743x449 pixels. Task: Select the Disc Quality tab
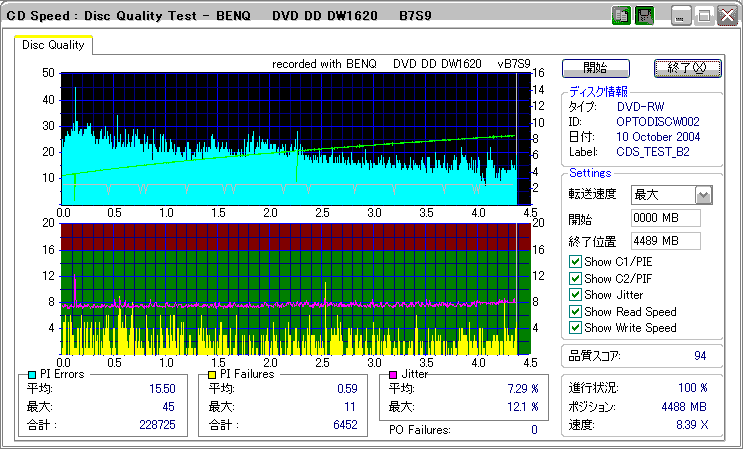click(x=54, y=45)
